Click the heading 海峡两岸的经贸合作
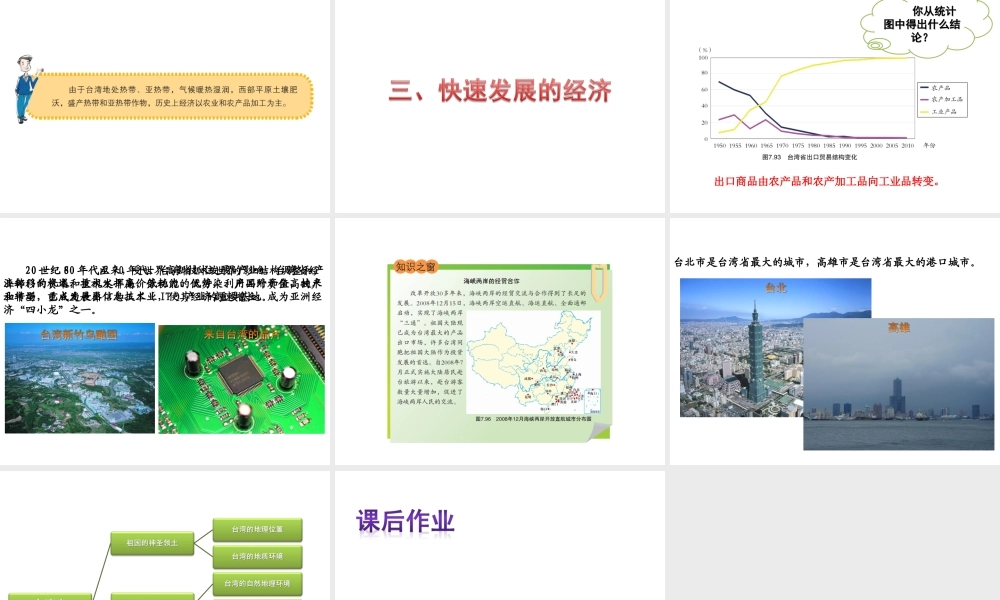This screenshot has width=1000, height=600. [491, 281]
